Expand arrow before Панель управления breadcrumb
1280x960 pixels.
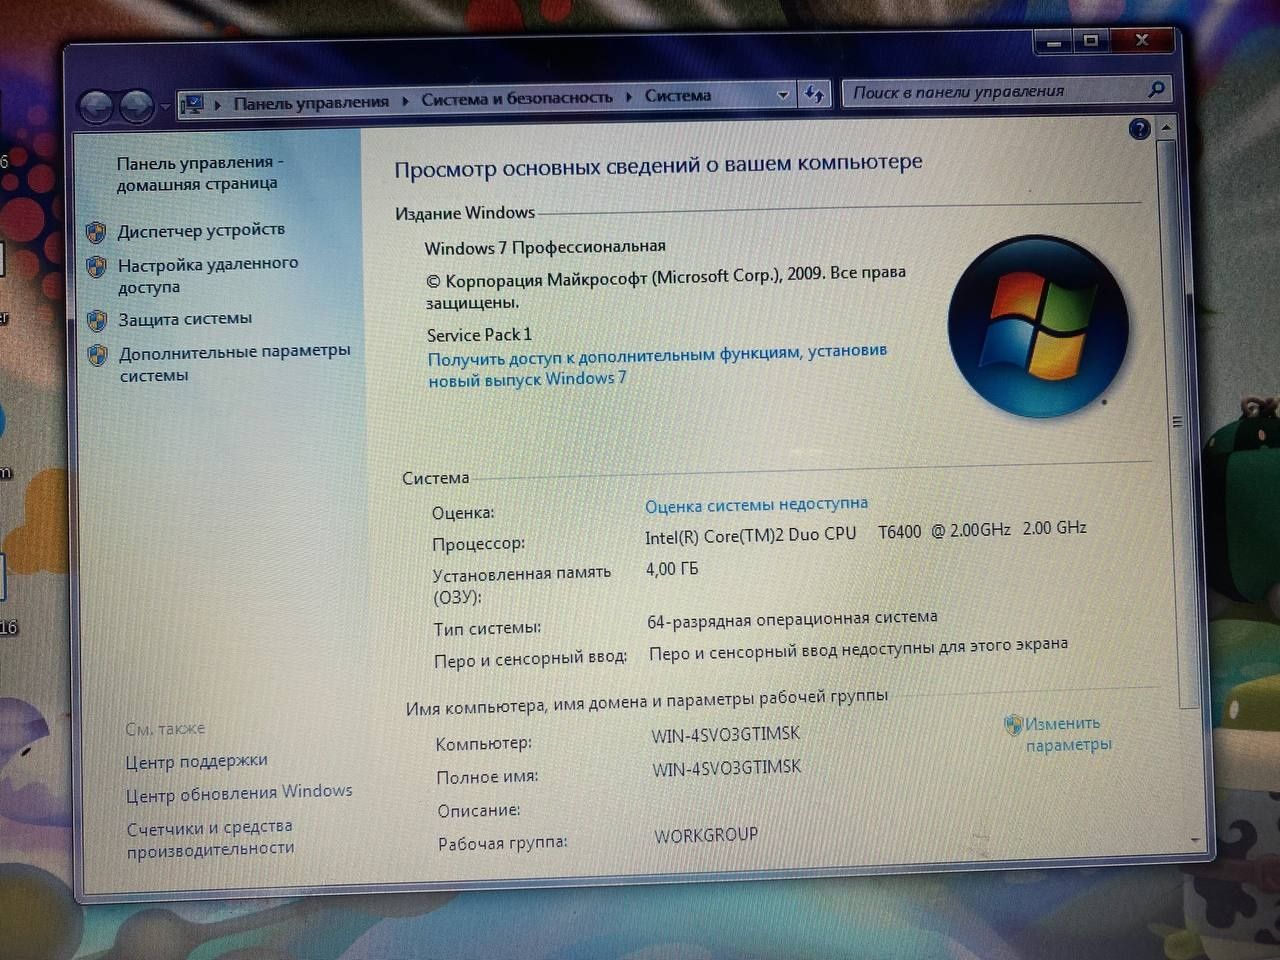(218, 104)
